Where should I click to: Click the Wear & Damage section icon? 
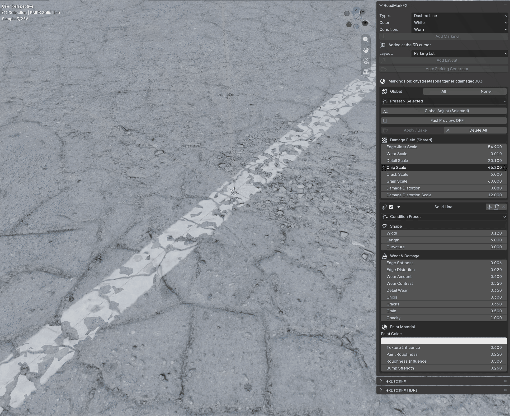[384, 256]
